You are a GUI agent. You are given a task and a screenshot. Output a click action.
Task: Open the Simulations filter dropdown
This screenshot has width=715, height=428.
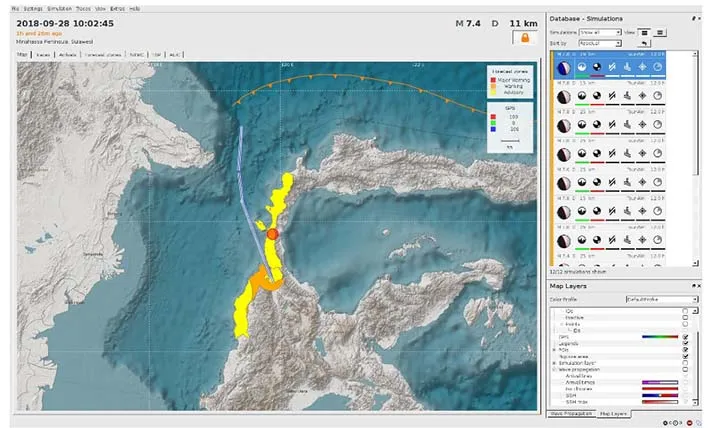click(600, 32)
